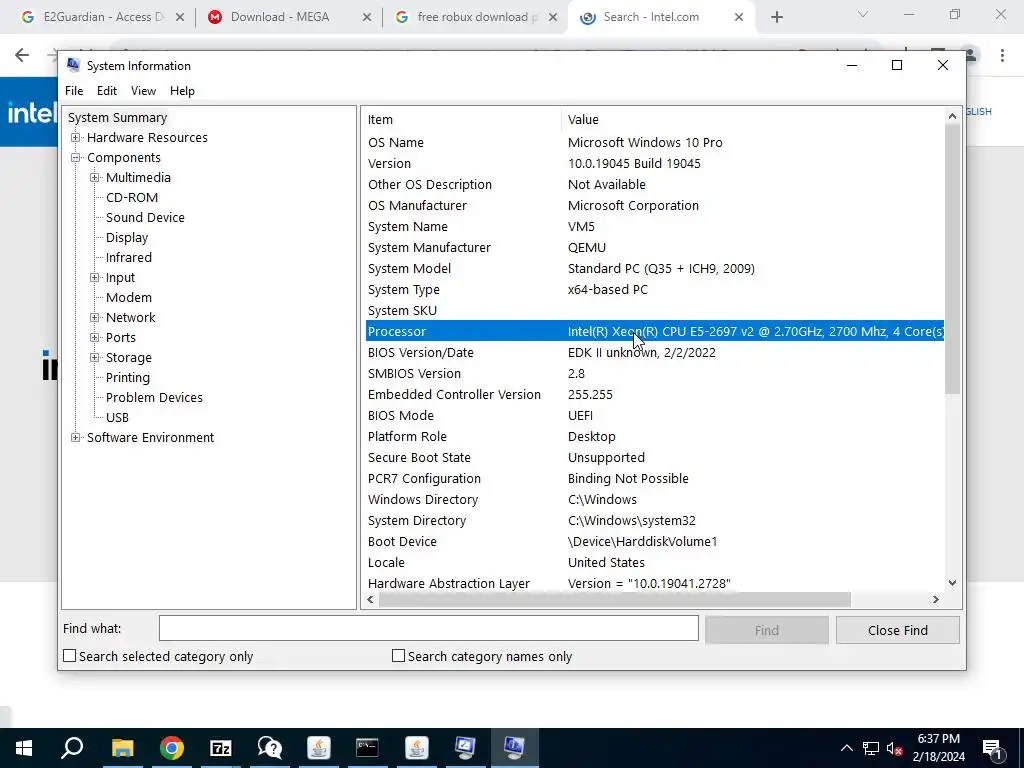
Task: Click the Find what input field
Action: coord(428,628)
